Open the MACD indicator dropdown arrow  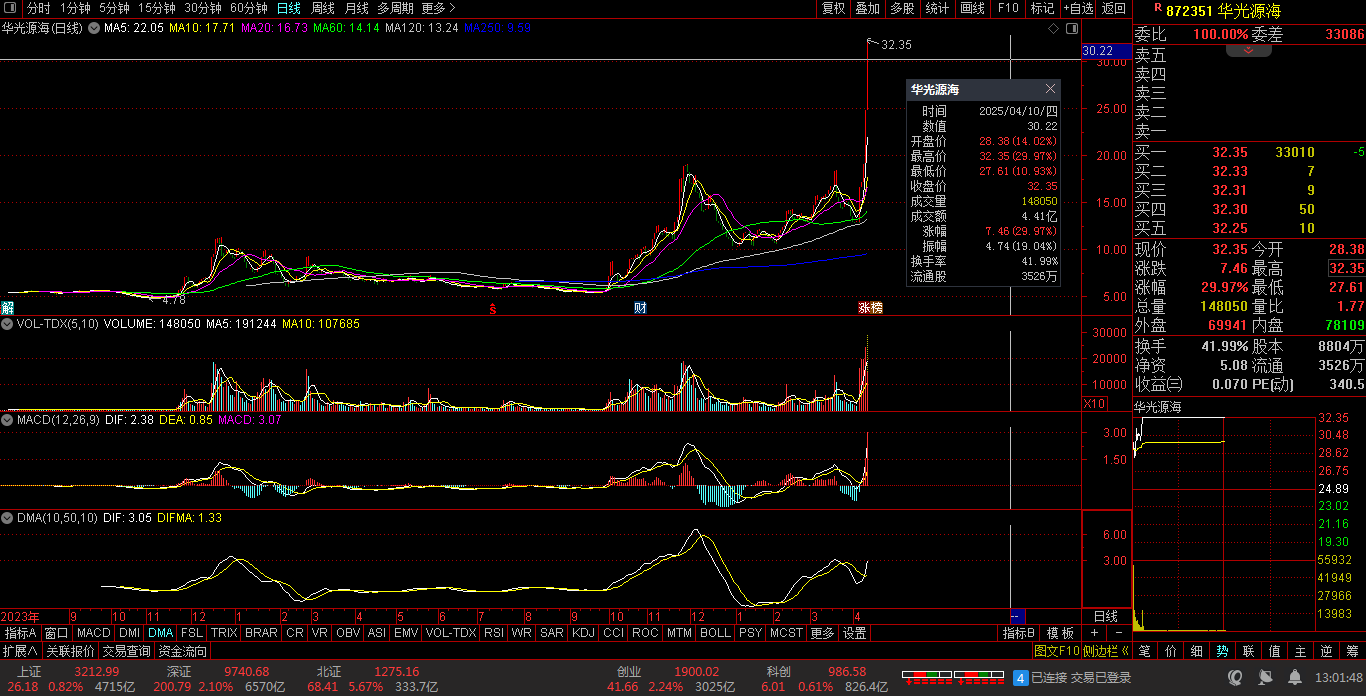click(x=7, y=420)
